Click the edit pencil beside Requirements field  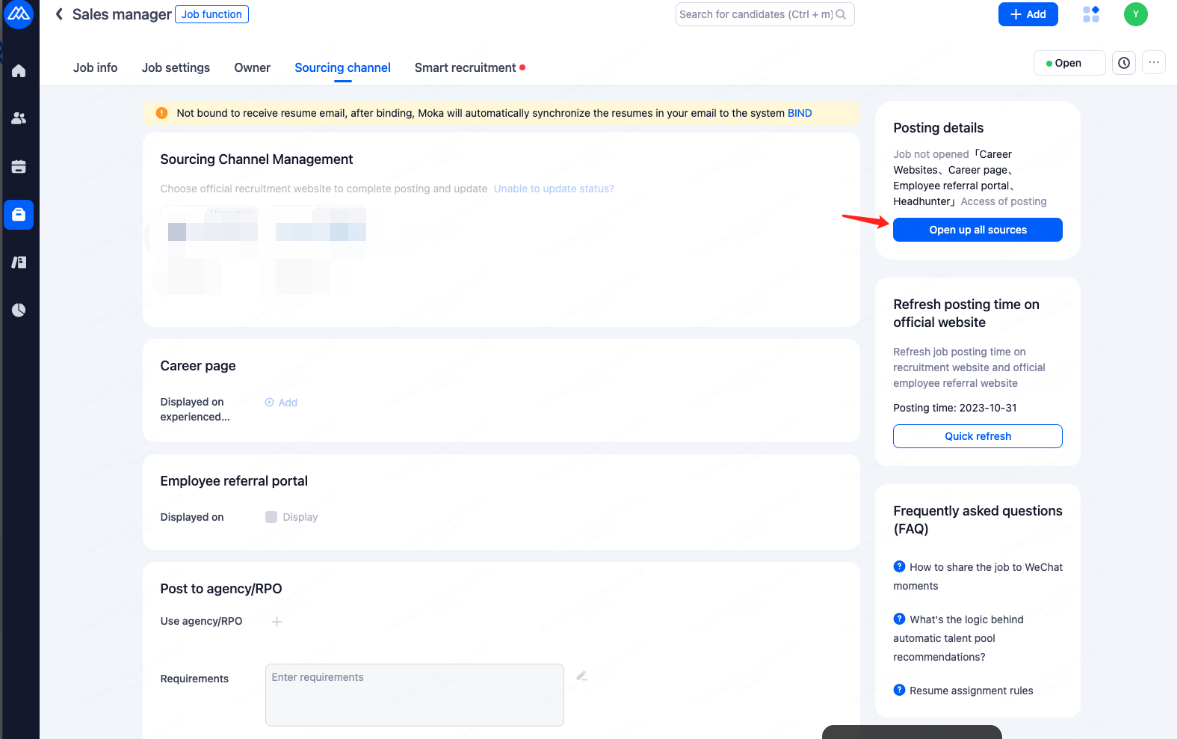[x=581, y=676]
